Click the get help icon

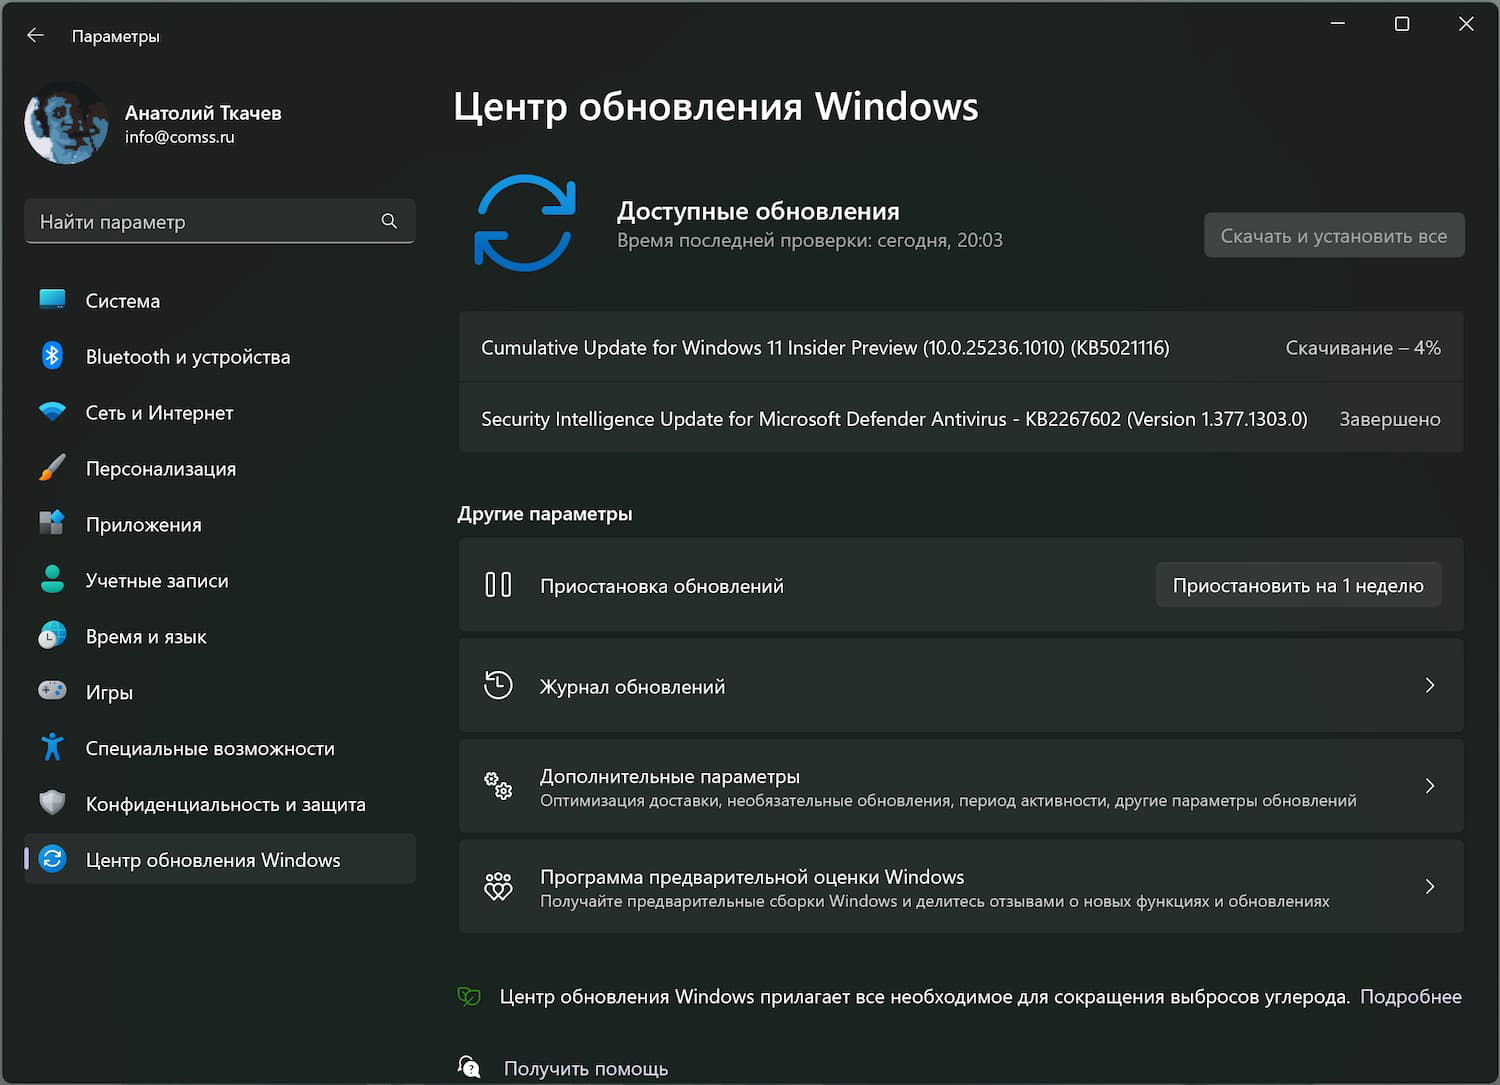tap(469, 1067)
